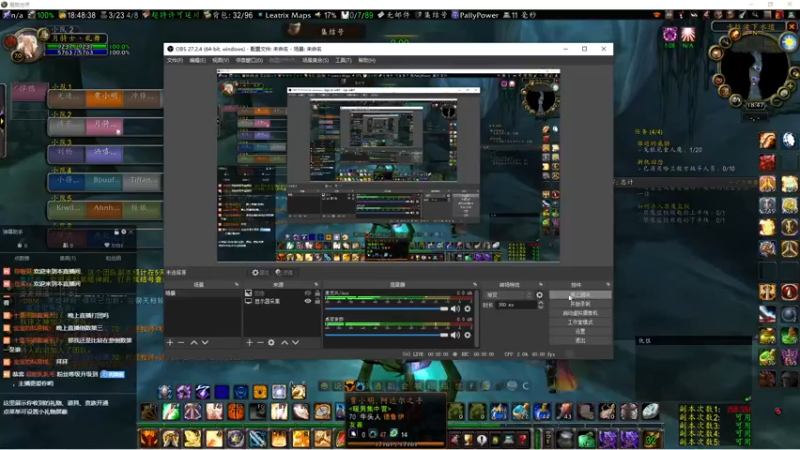Click lock icon on danmaku helper widget

pyautogui.click(x=116, y=232)
